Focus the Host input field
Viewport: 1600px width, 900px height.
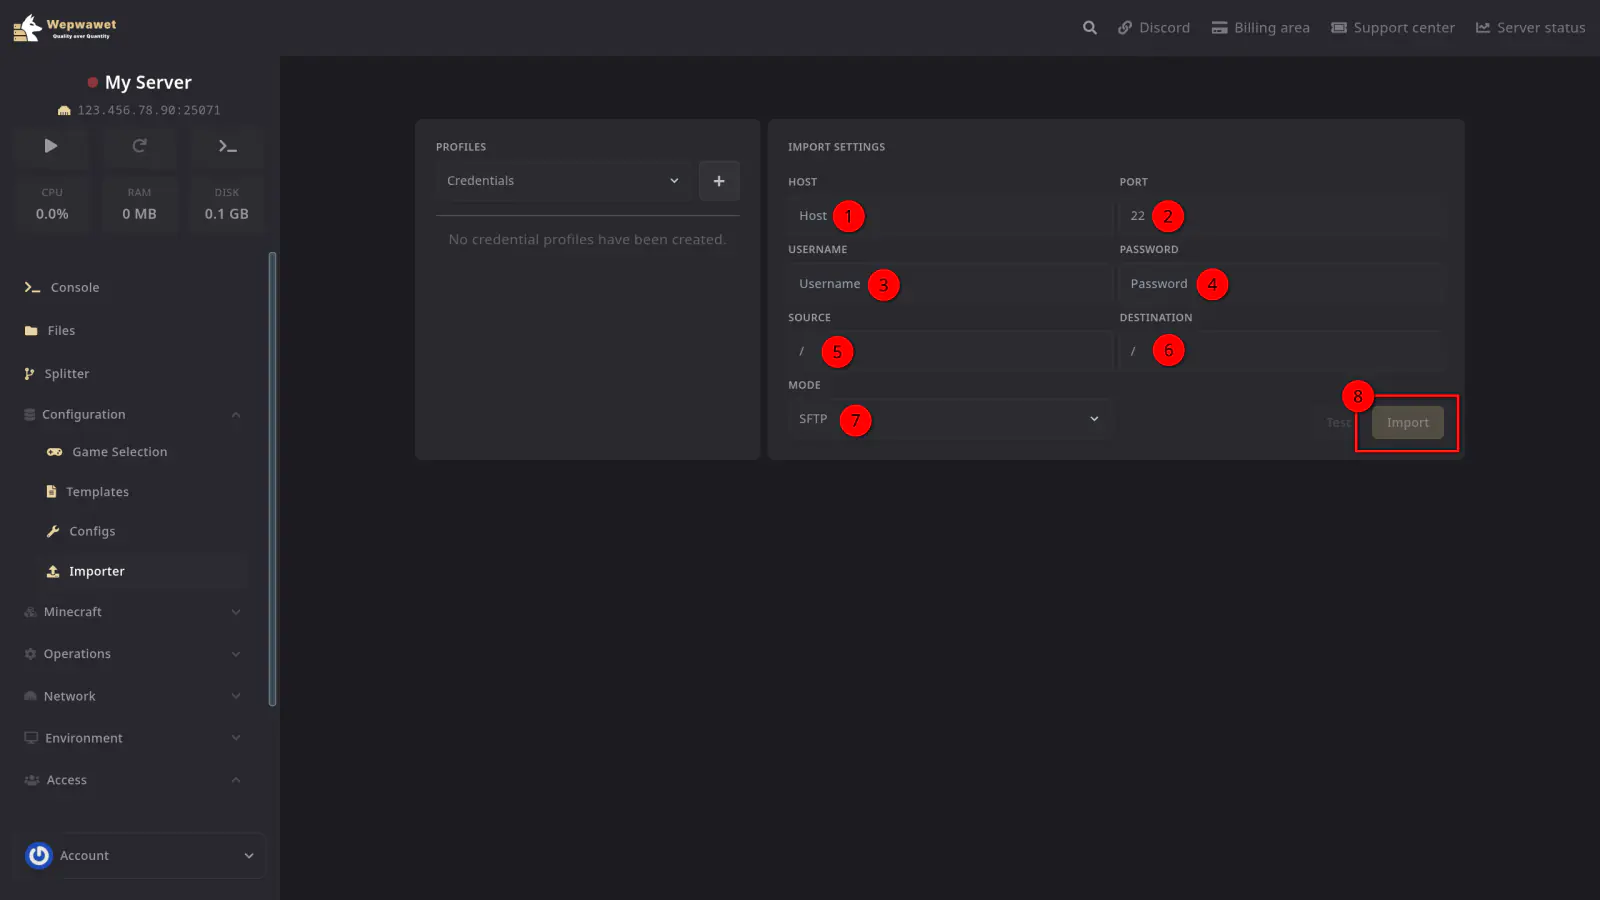point(950,217)
